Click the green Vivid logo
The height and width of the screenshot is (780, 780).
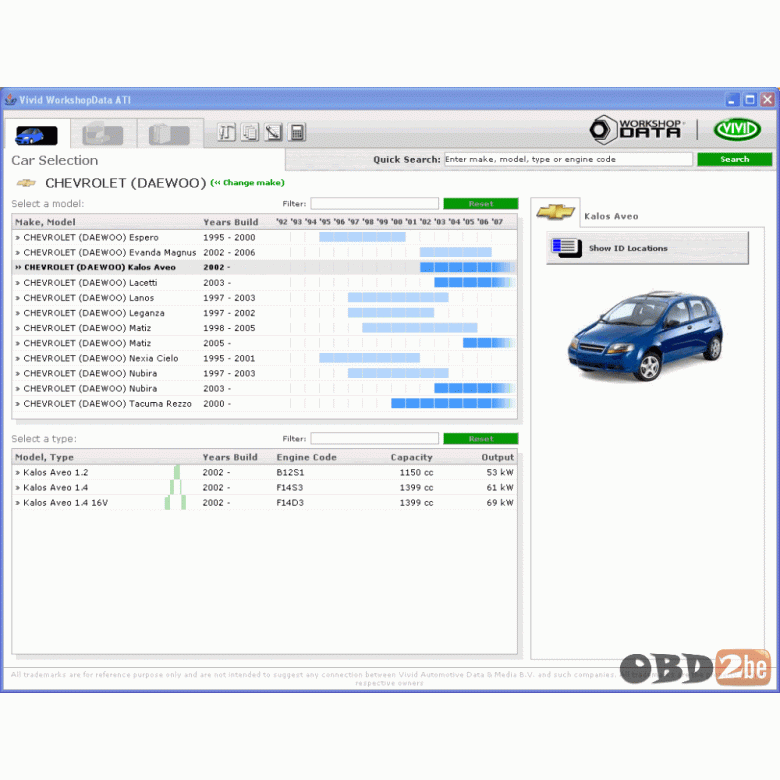point(737,129)
